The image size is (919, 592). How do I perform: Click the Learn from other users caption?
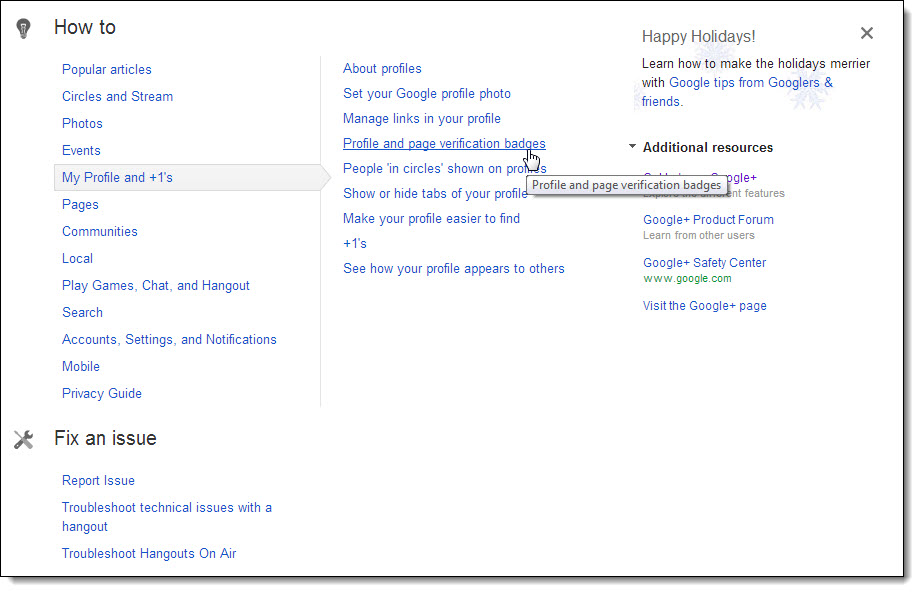pos(699,236)
